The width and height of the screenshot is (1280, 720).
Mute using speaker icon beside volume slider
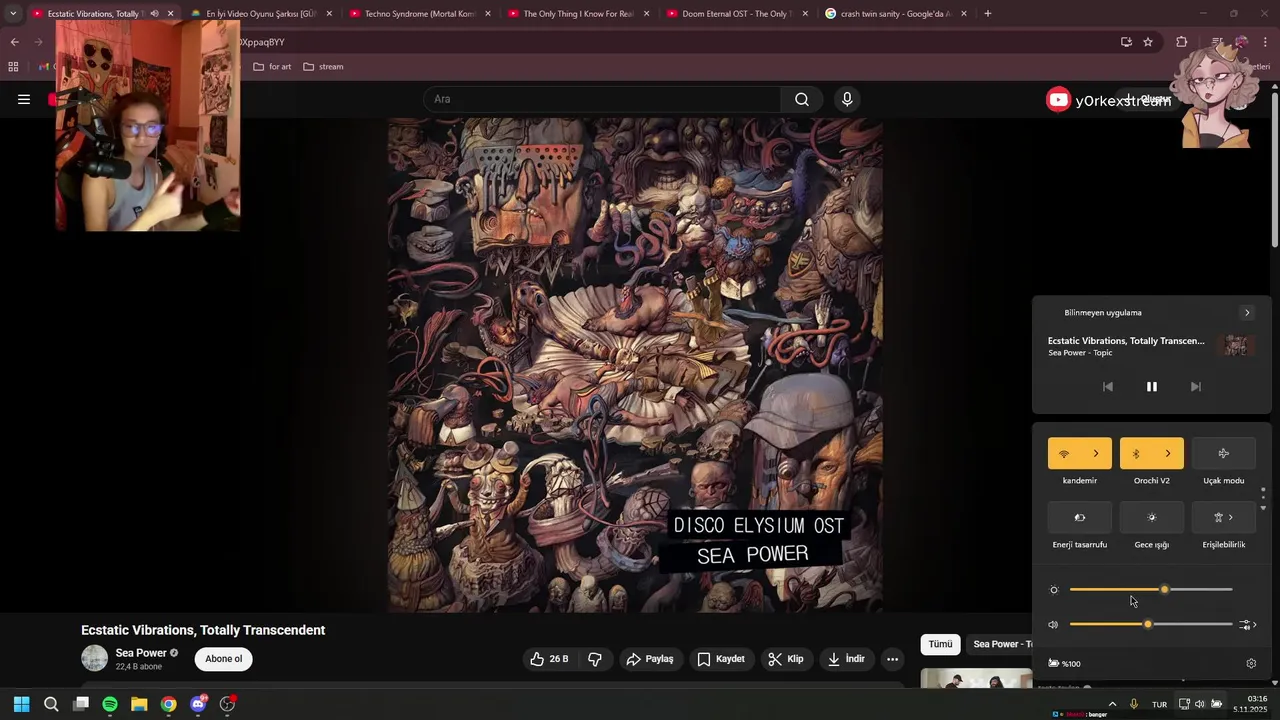point(1053,625)
